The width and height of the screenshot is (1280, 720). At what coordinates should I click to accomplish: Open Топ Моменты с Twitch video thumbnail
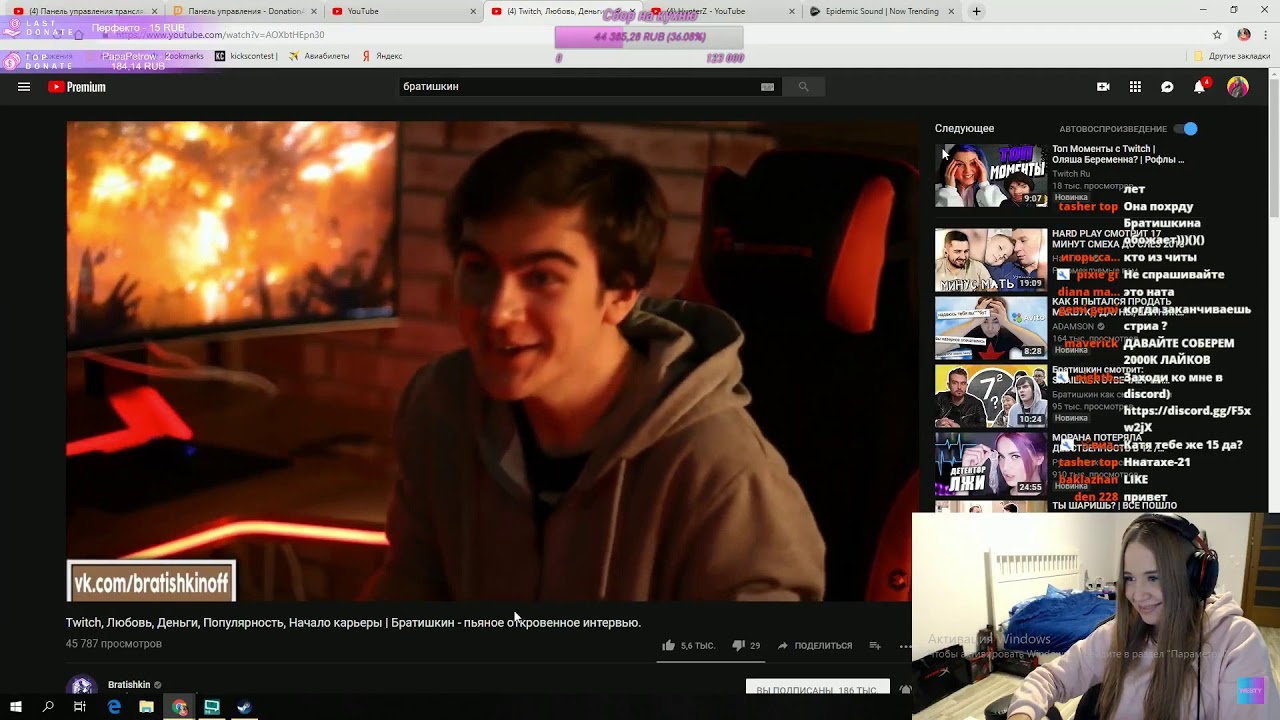(x=990, y=175)
